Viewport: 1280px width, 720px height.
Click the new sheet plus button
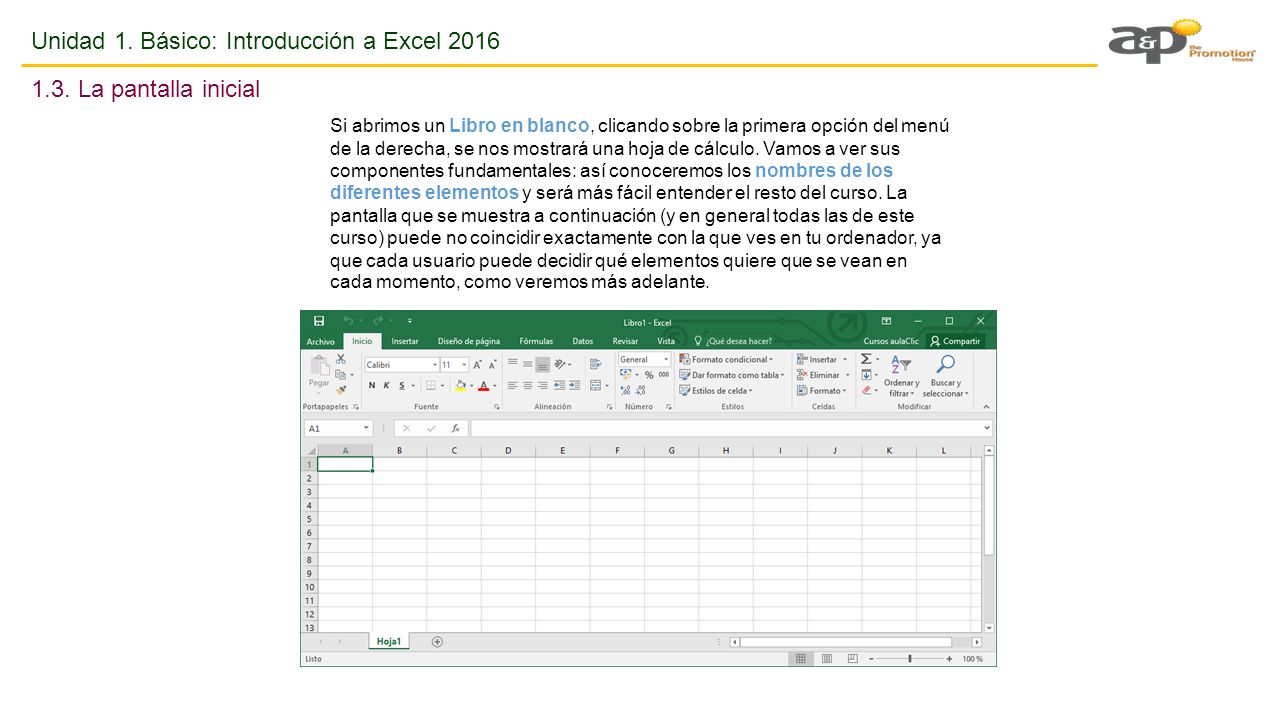pyautogui.click(x=437, y=642)
